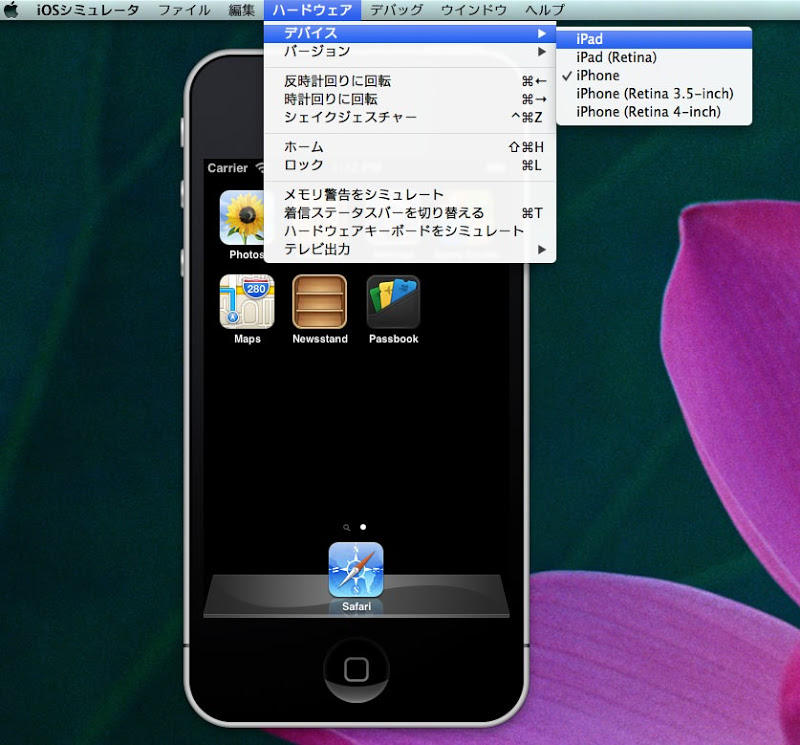The image size is (800, 745).
Task: Choose 時計回りに回転 (rotate right)
Action: pyautogui.click(x=410, y=99)
